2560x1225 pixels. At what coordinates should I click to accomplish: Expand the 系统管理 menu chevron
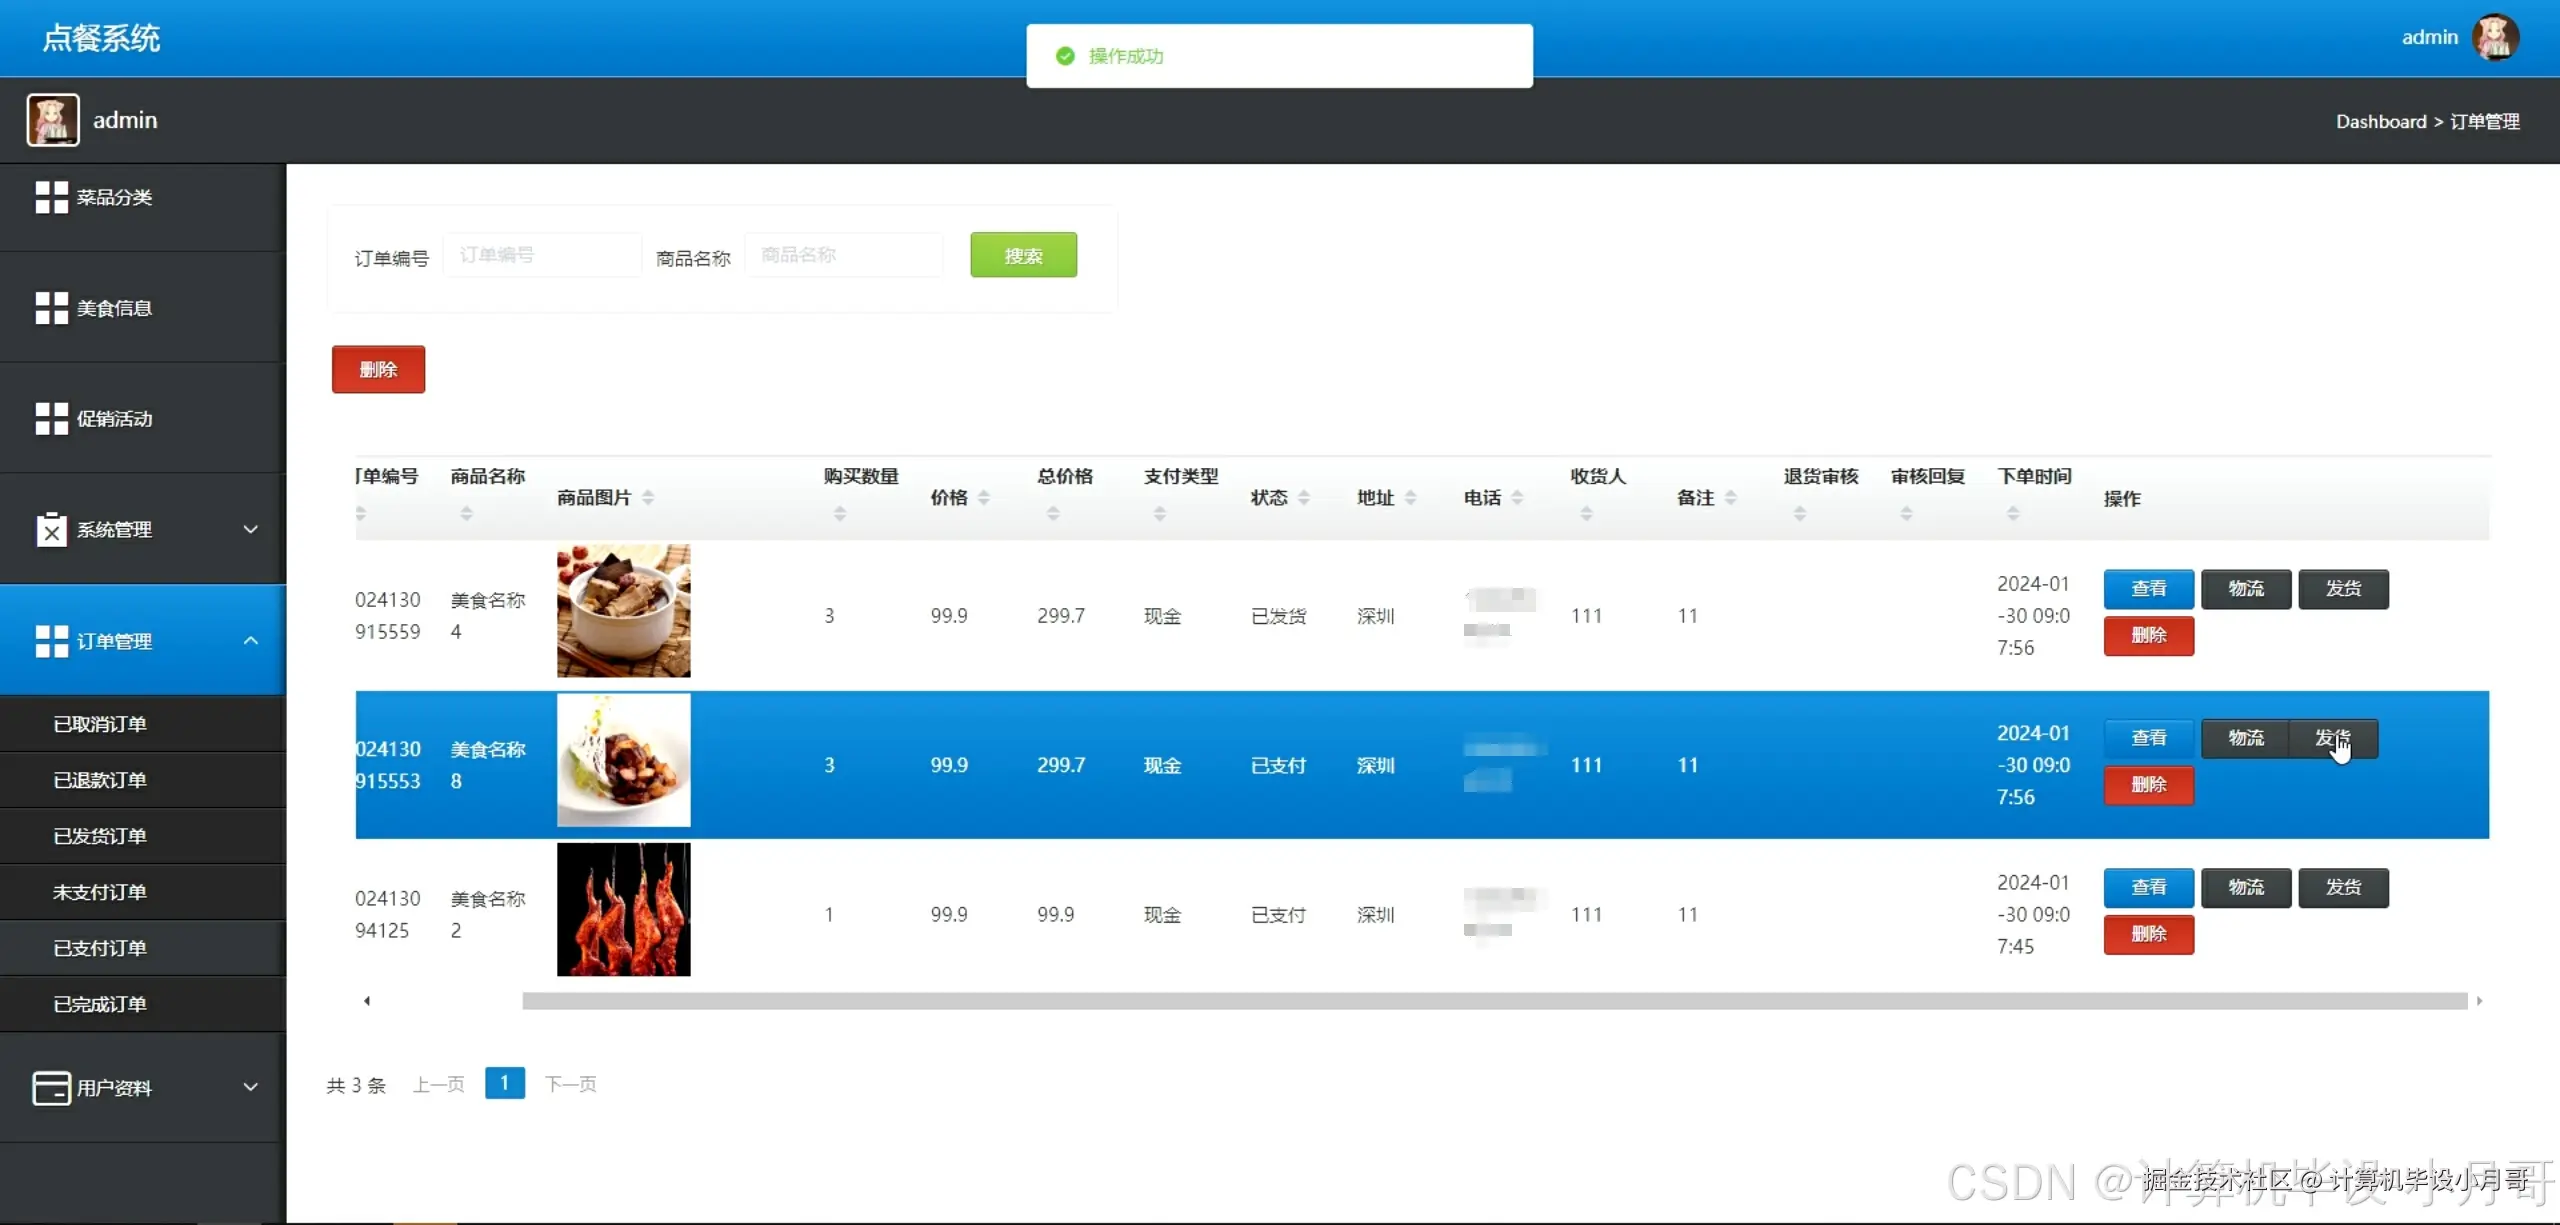(251, 529)
